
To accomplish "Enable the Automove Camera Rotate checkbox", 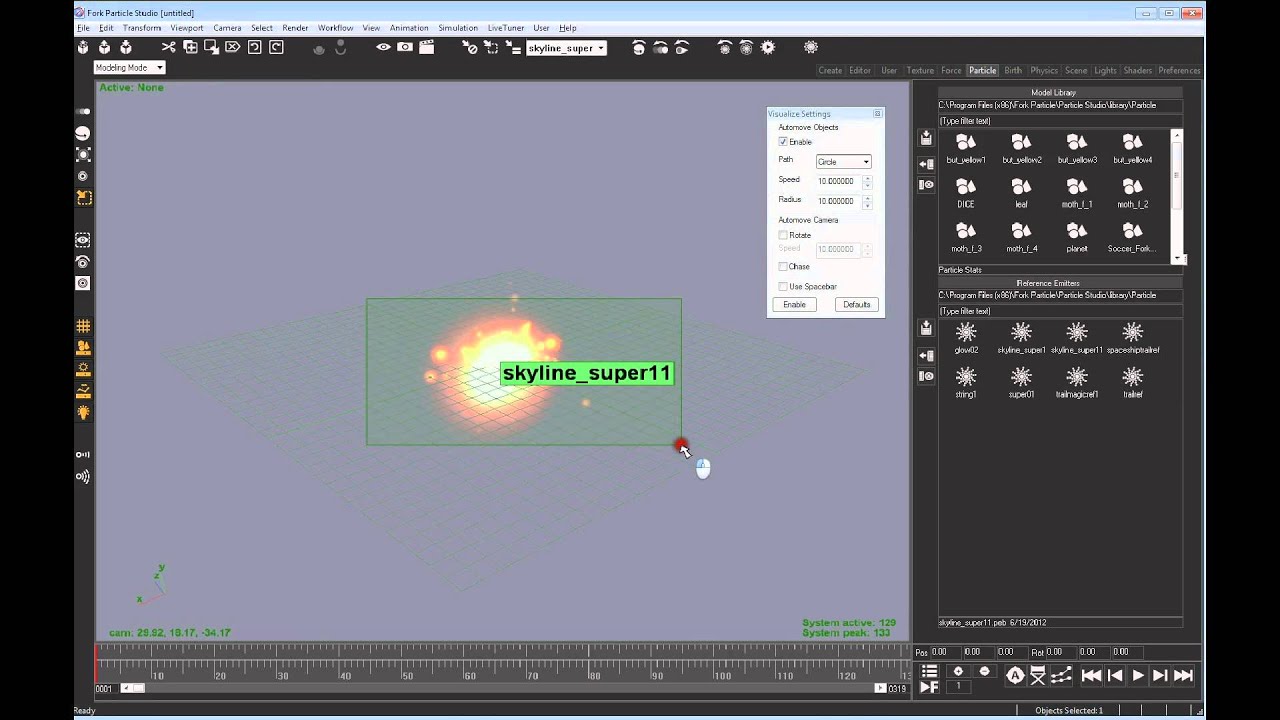I will (783, 235).
